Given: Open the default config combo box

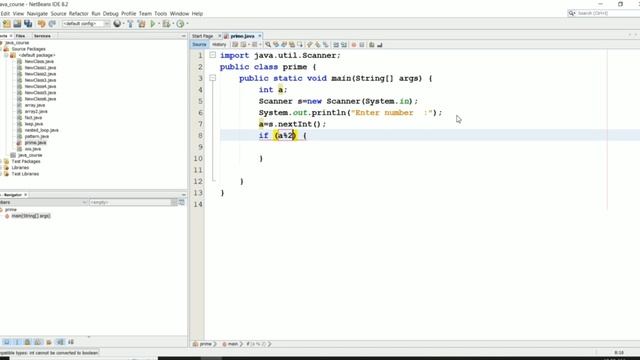Looking at the screenshot, I should point(86,24).
